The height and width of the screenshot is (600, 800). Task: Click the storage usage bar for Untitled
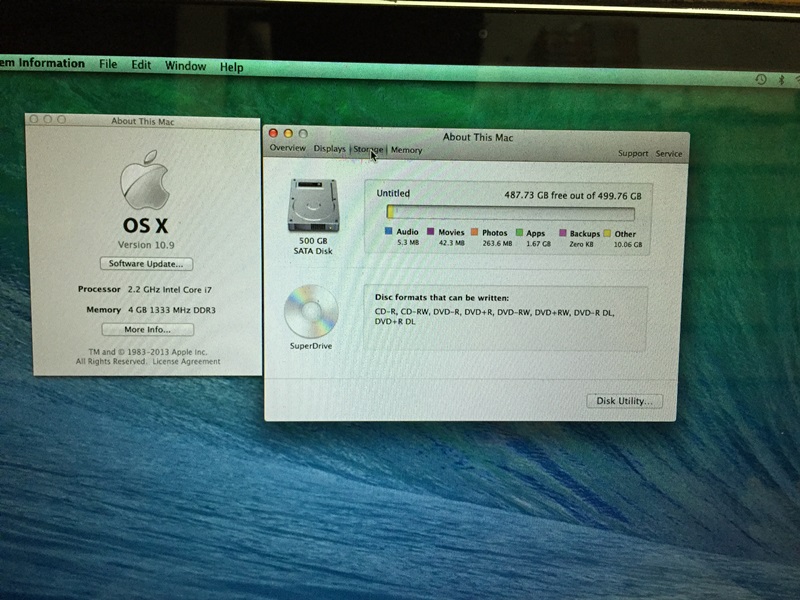tap(510, 213)
